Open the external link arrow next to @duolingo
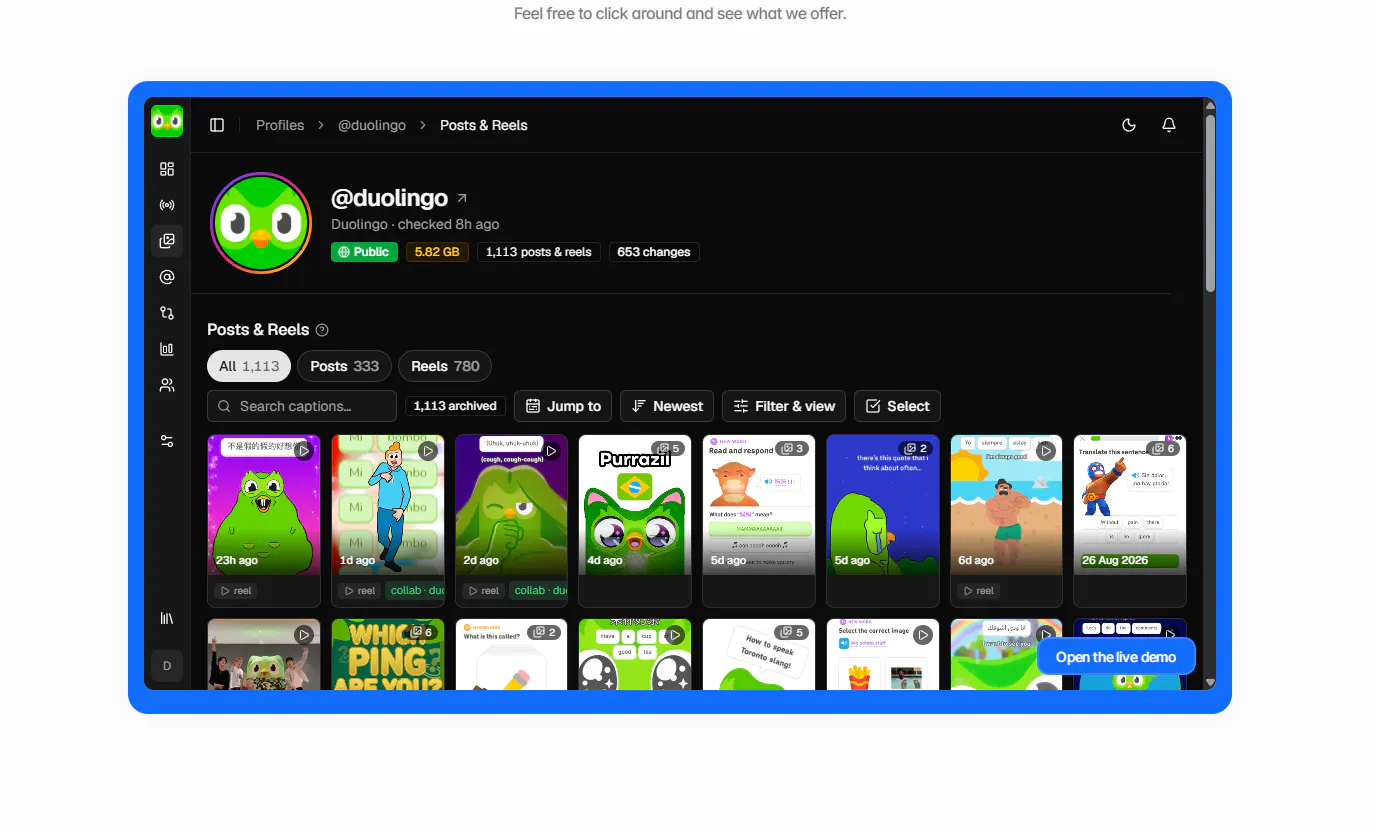This screenshot has height=830, width=1377. (x=462, y=198)
